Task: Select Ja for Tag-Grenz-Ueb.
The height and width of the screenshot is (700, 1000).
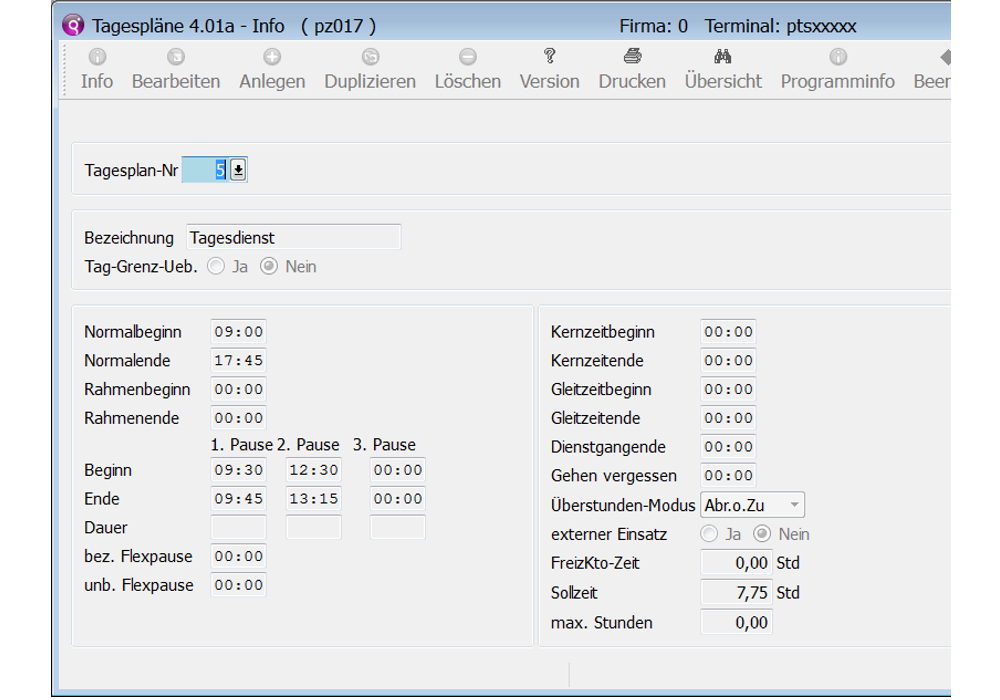Action: 215,267
